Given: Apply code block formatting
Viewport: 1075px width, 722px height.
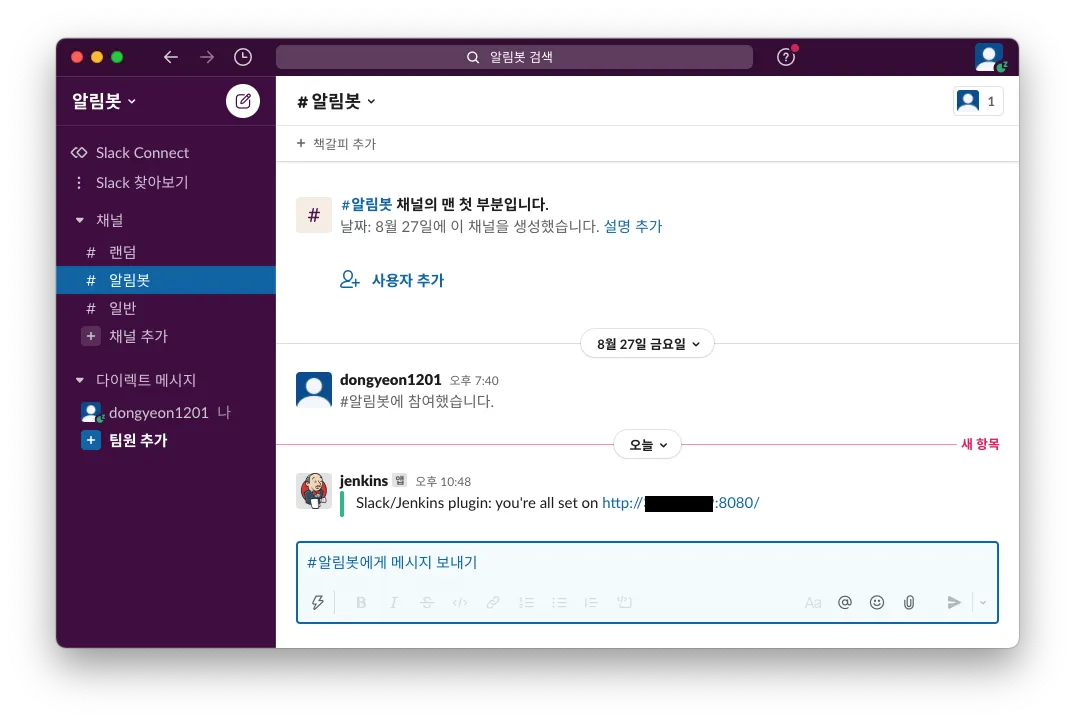Looking at the screenshot, I should click(x=624, y=602).
